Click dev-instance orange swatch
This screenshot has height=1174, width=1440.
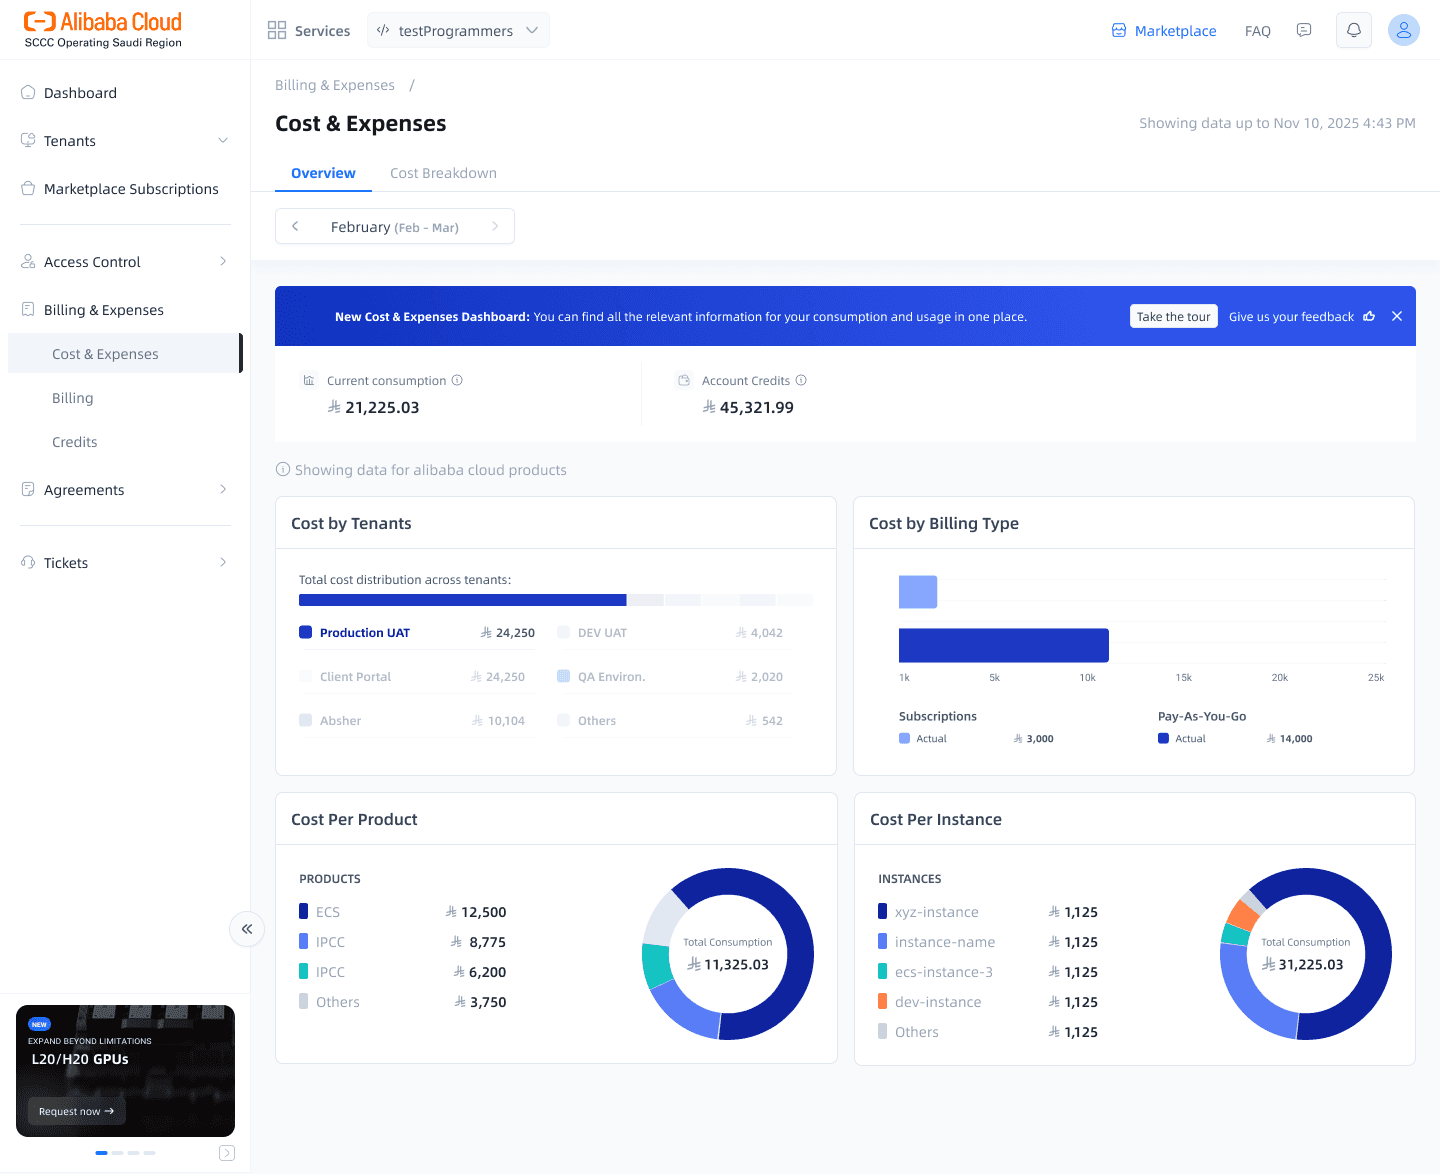tap(882, 1001)
